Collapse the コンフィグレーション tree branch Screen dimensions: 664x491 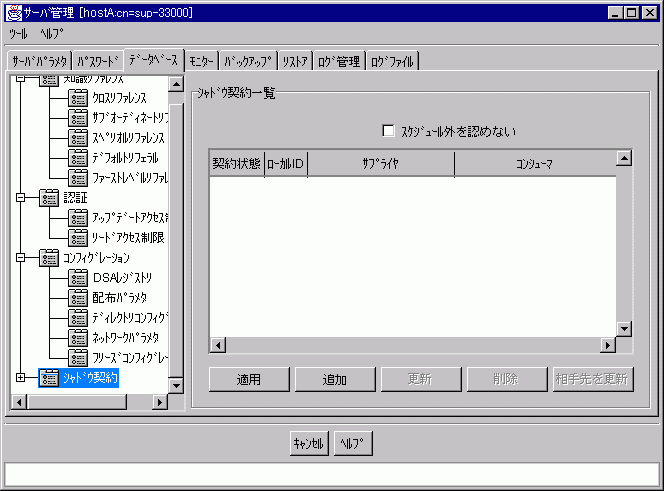click(x=20, y=258)
